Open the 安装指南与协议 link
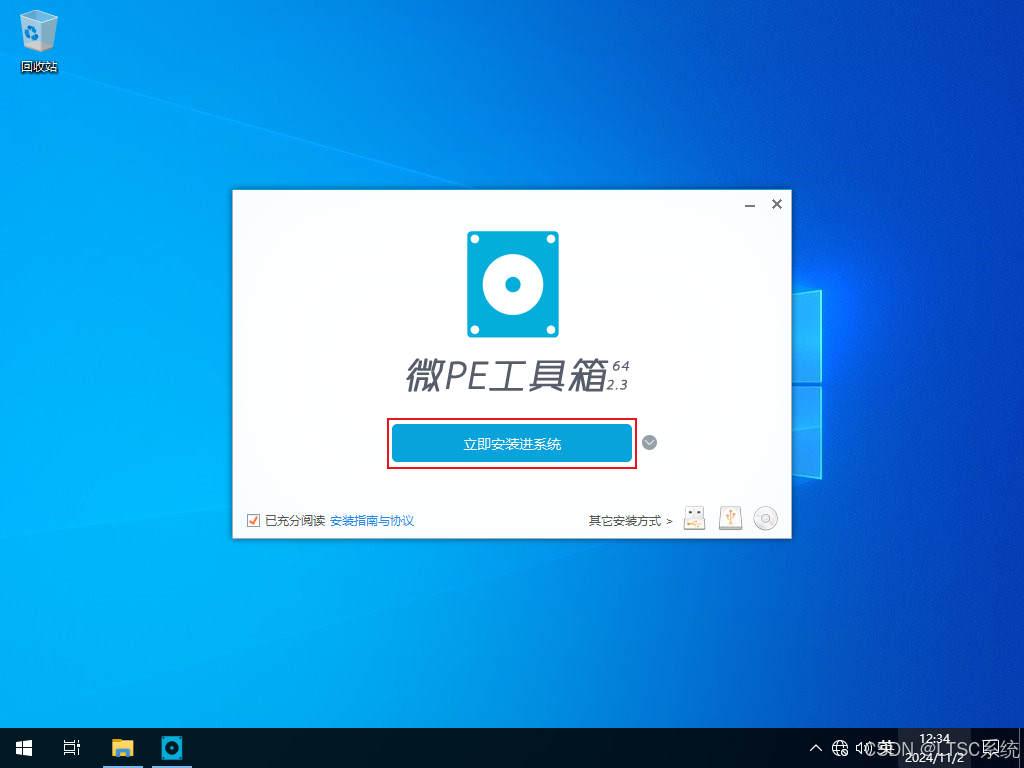This screenshot has height=768, width=1024. [x=372, y=520]
